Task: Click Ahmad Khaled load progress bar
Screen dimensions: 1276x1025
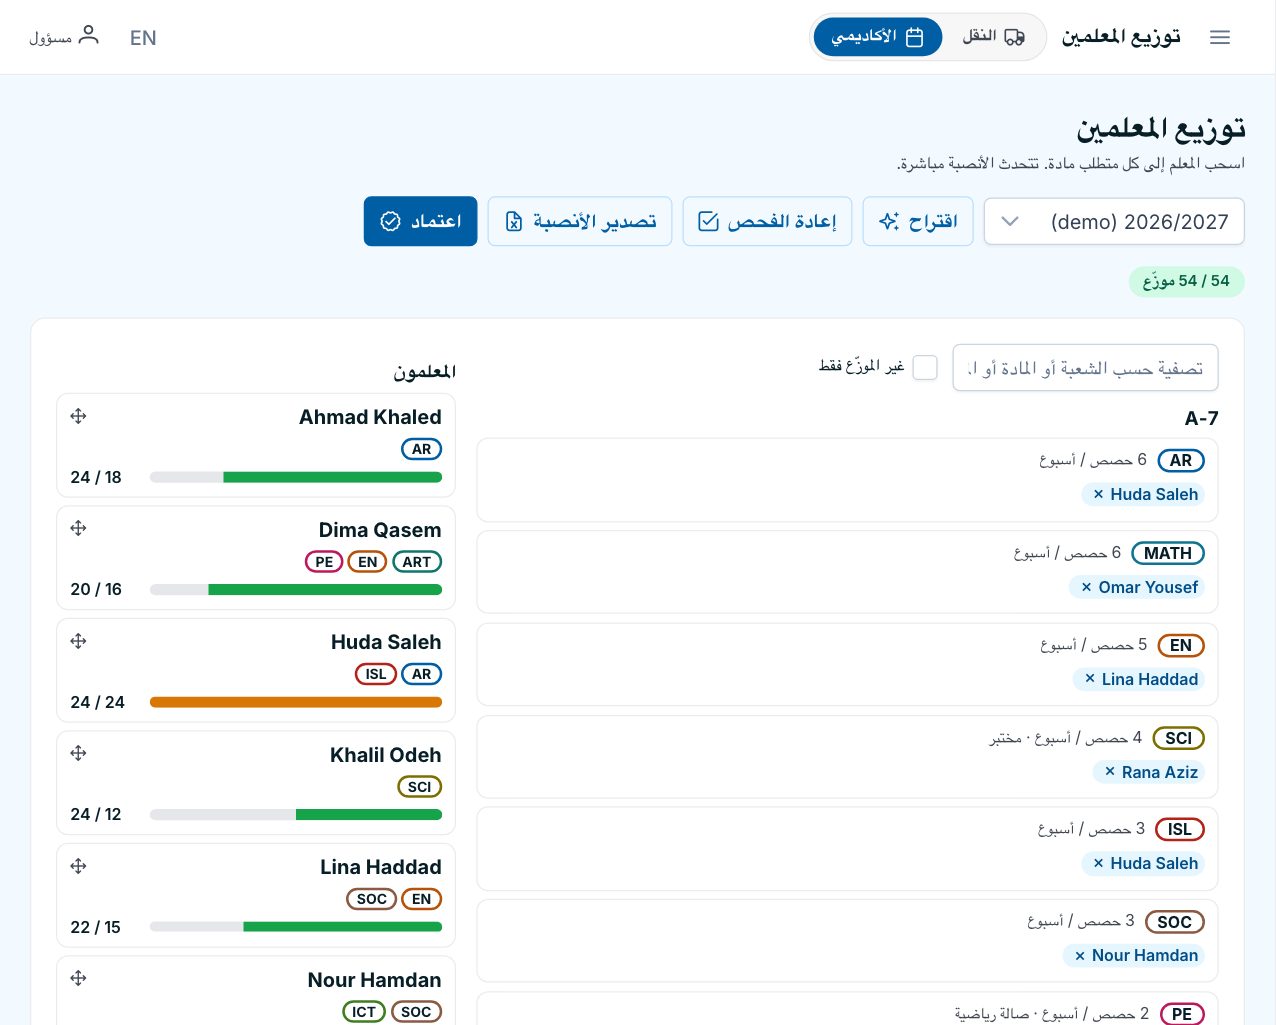Action: (x=296, y=477)
